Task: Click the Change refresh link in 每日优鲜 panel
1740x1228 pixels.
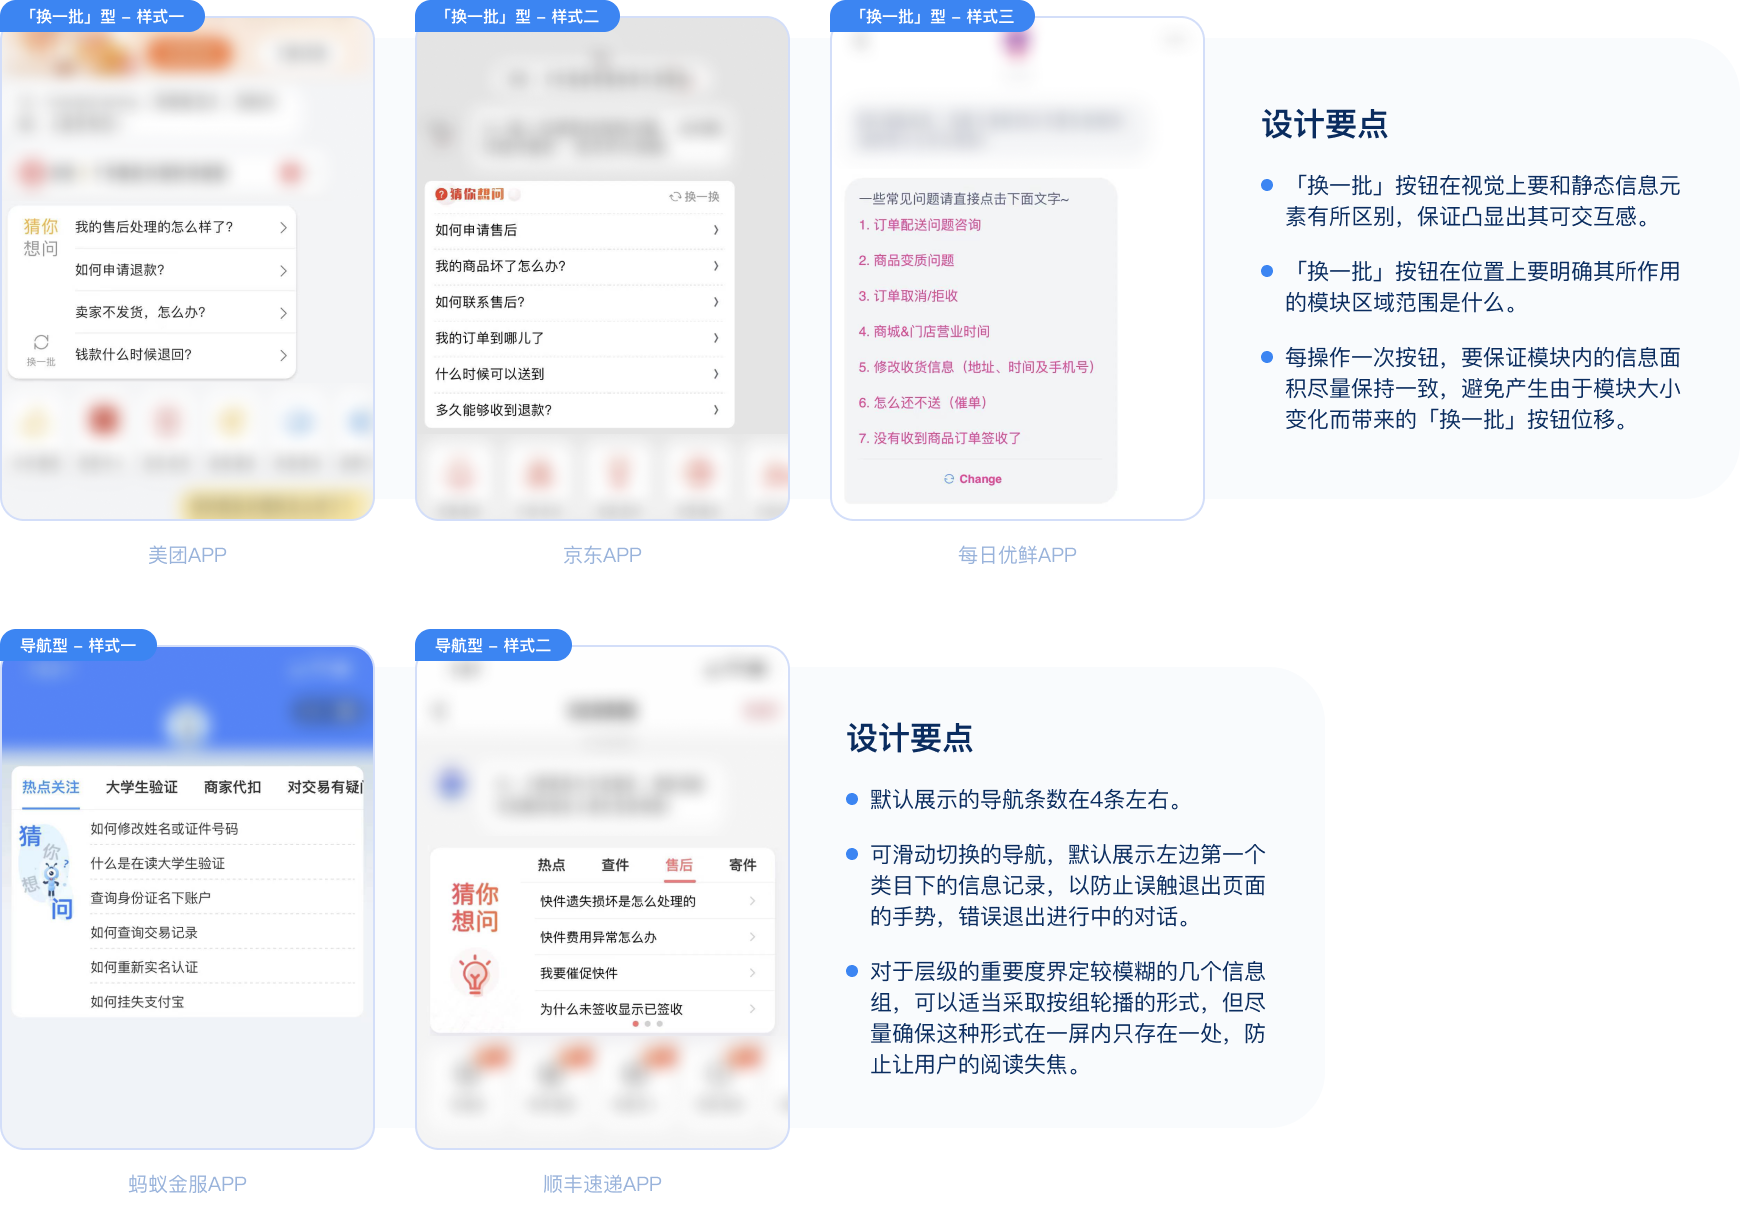Action: click(x=973, y=479)
